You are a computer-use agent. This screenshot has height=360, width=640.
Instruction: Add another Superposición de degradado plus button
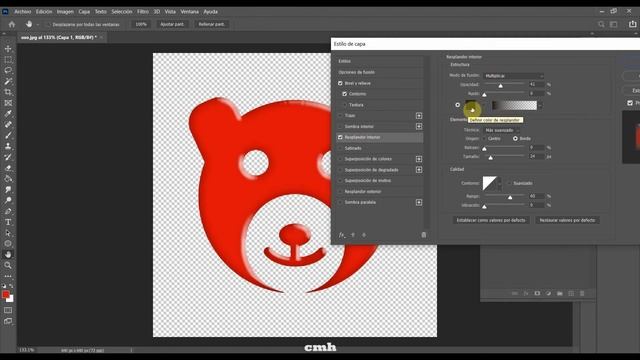419,170
